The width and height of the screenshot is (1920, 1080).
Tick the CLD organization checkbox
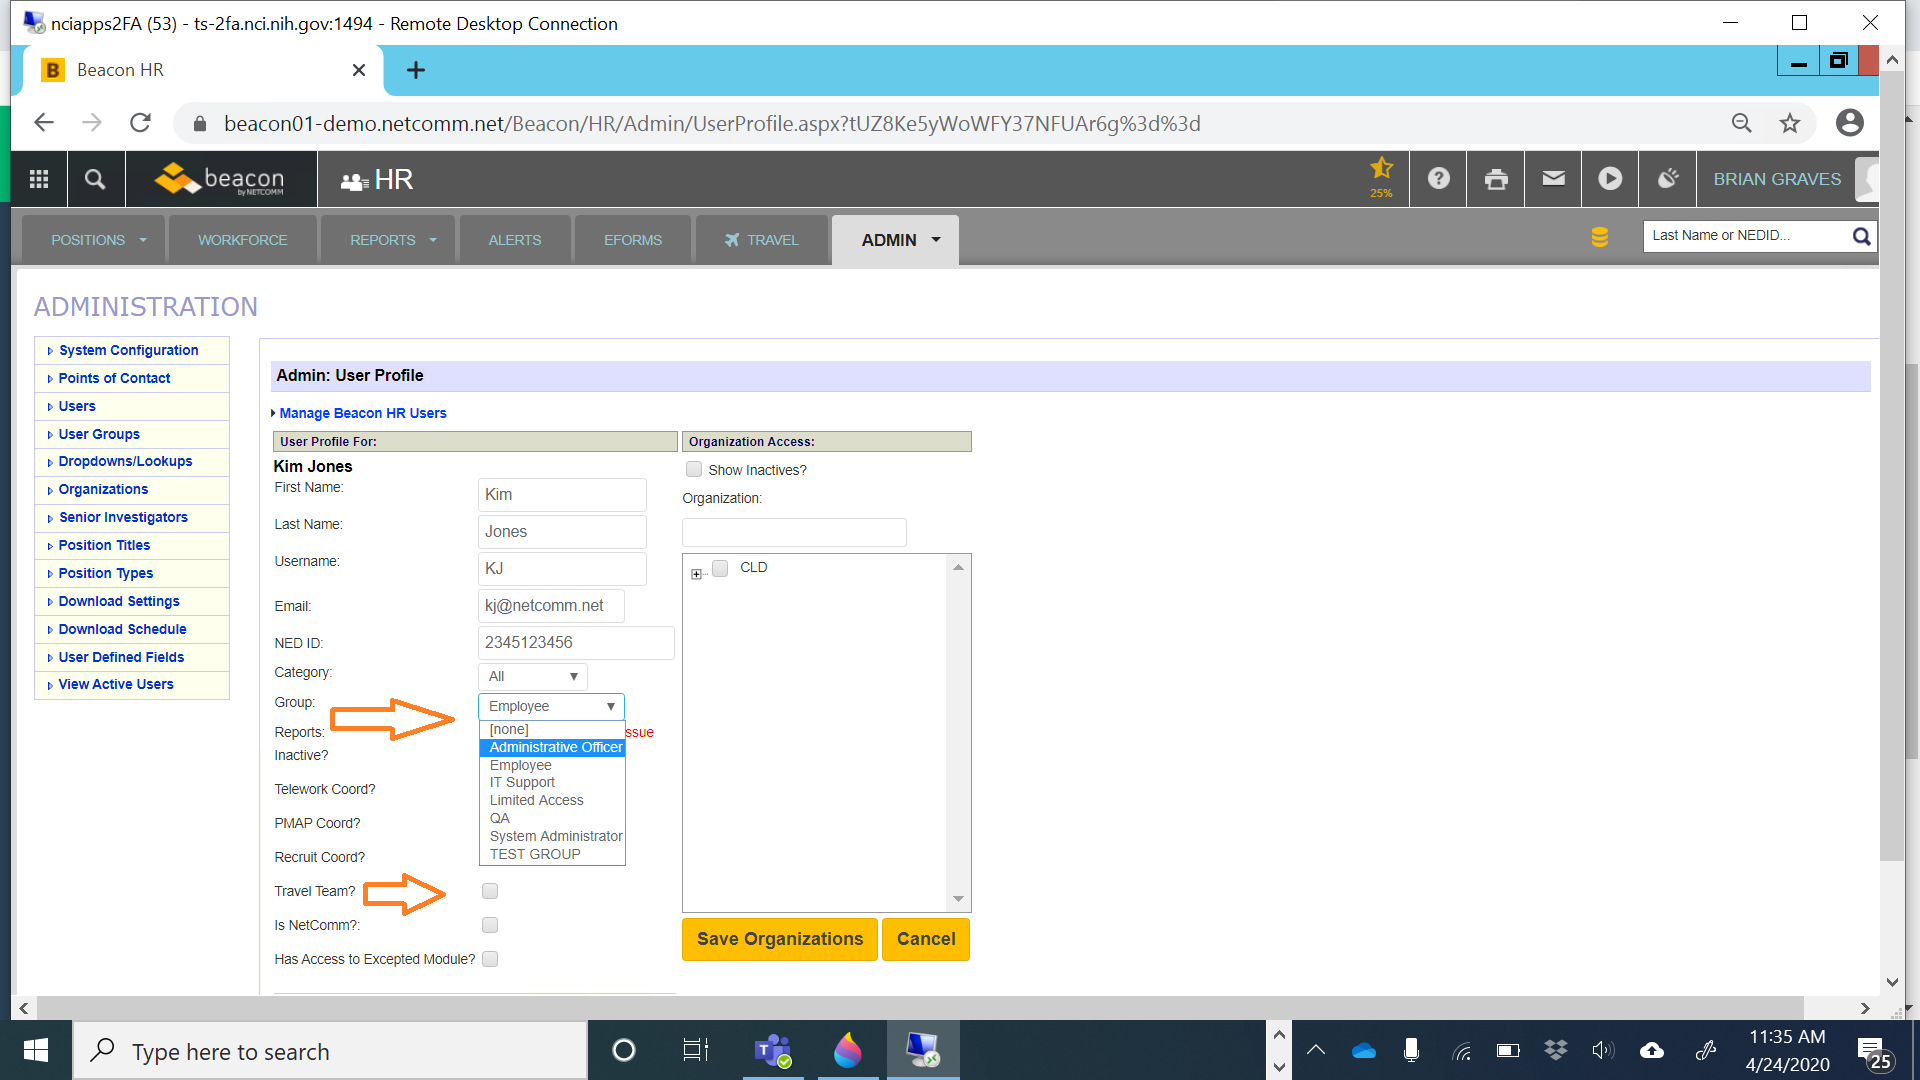[720, 568]
